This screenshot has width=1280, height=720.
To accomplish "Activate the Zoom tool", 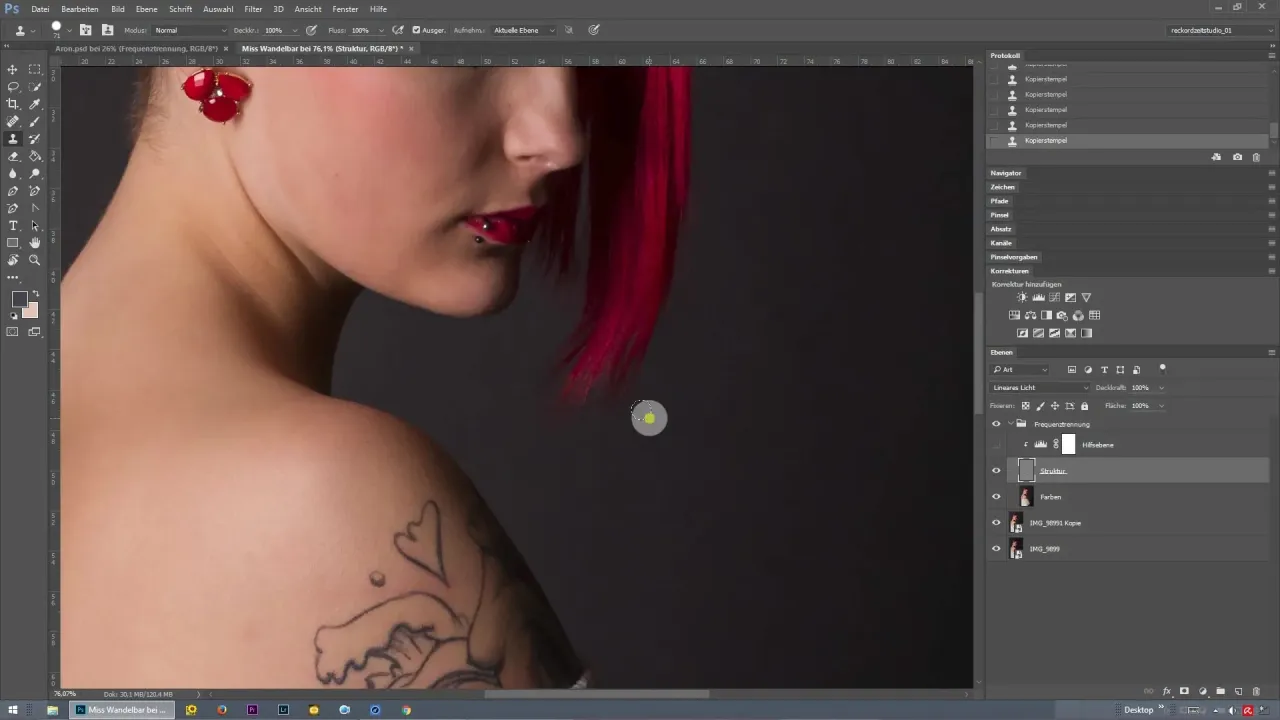I will [x=34, y=260].
